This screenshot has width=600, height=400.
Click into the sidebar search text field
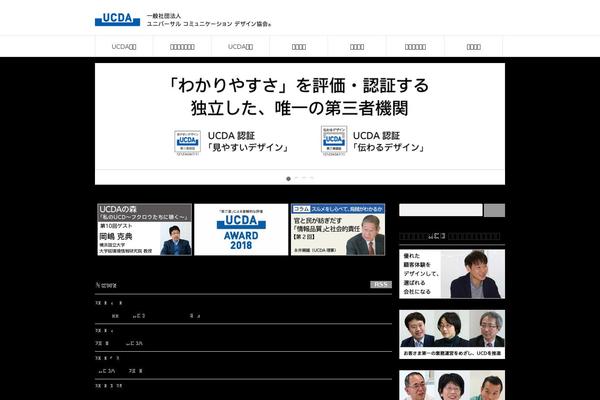(441, 210)
